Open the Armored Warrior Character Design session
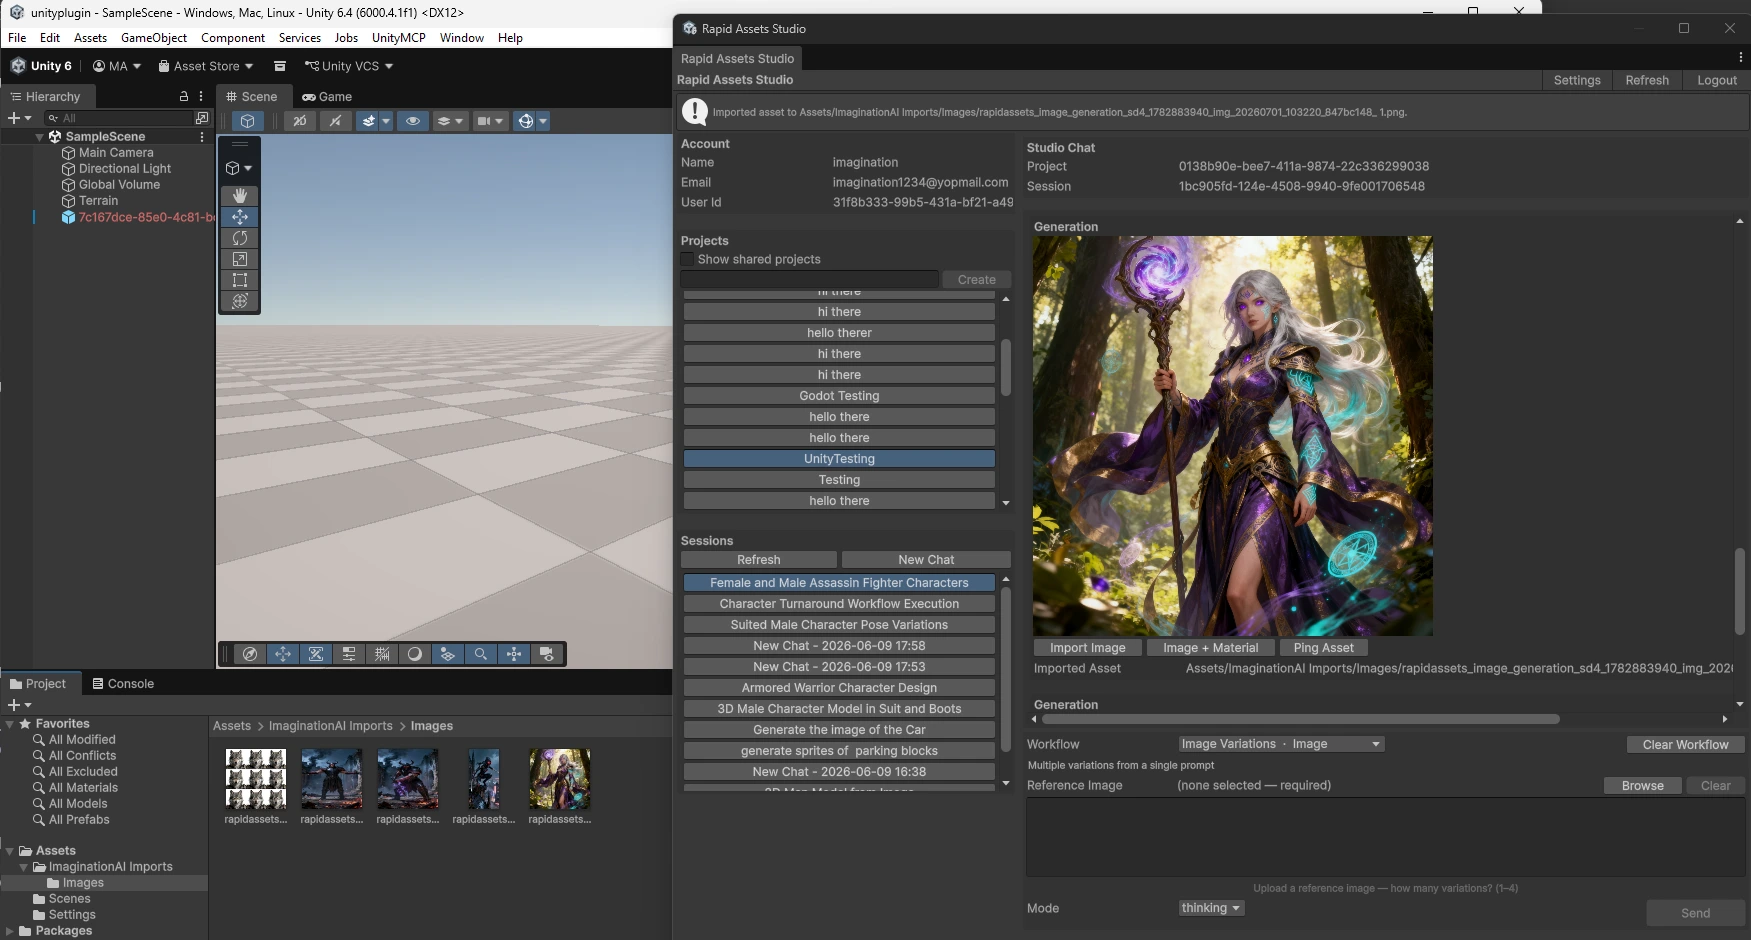This screenshot has height=940, width=1751. click(x=839, y=688)
